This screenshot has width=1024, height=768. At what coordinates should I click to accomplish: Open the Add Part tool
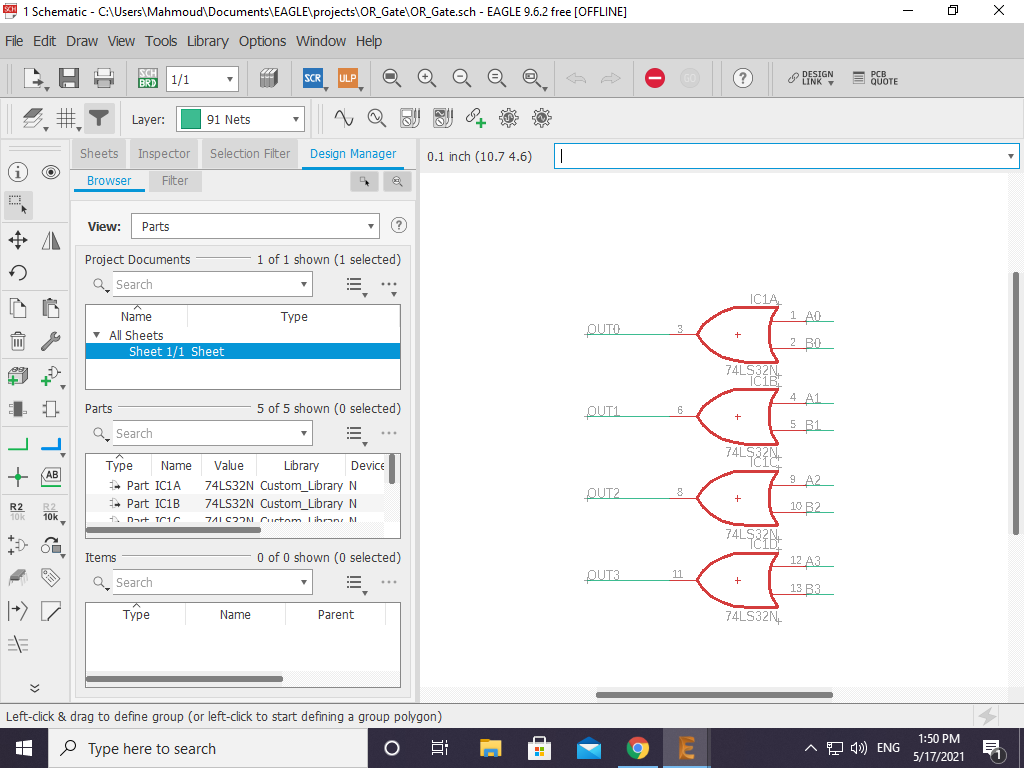[x=17, y=375]
